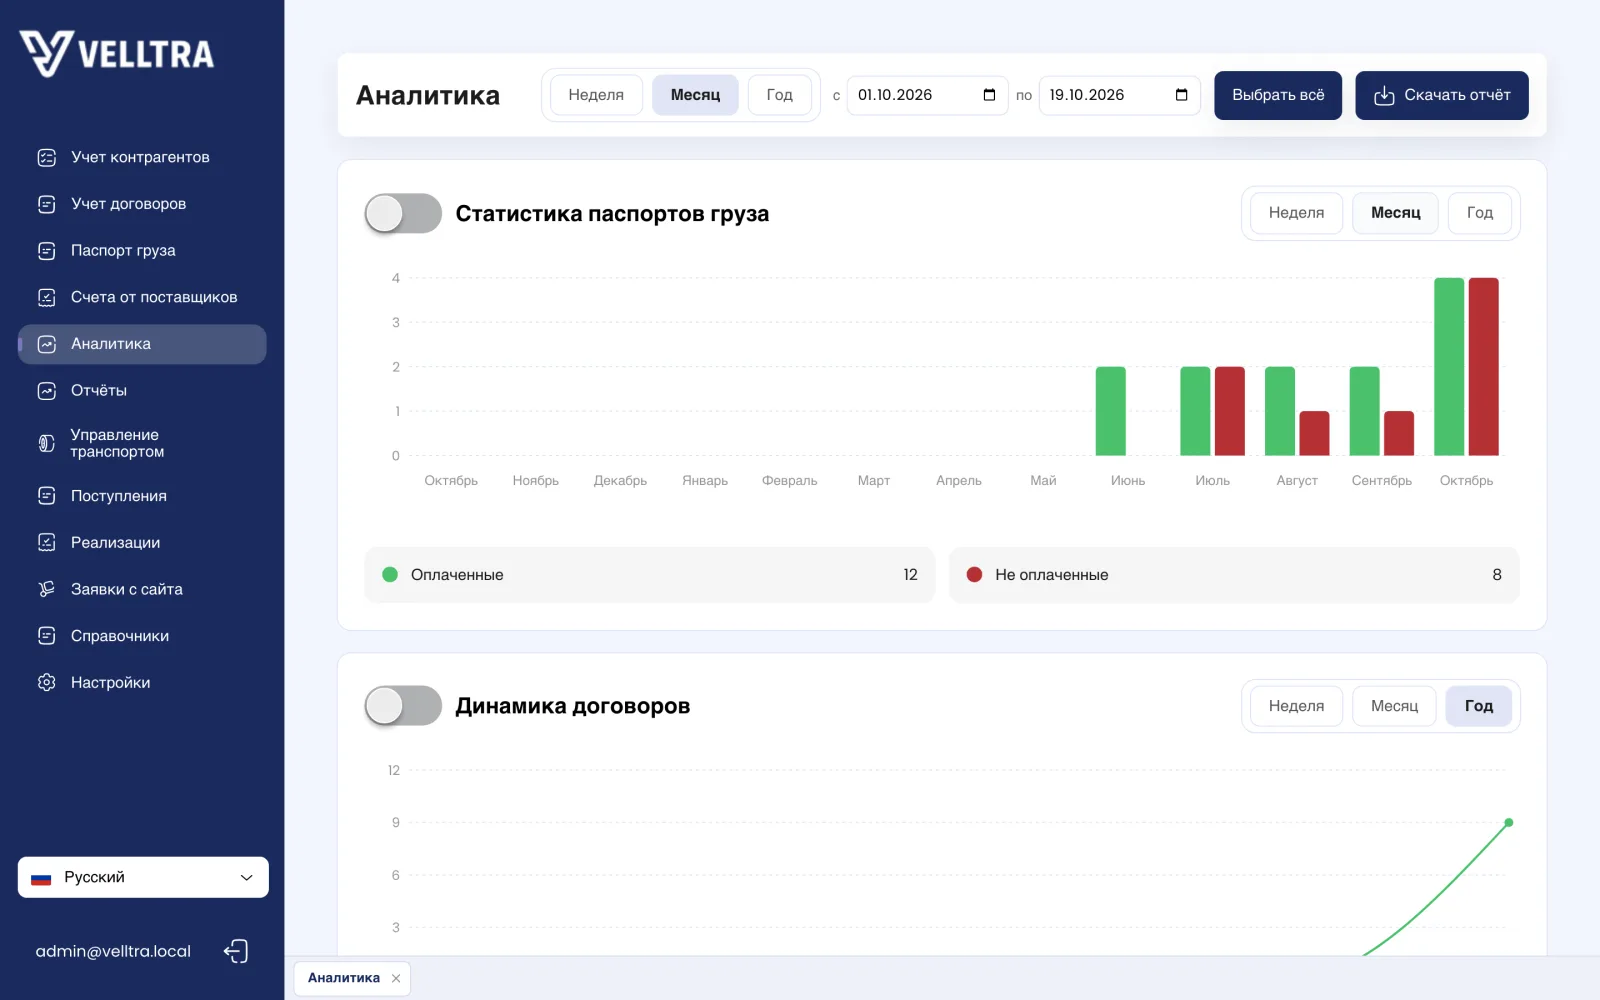This screenshot has height=1000, width=1600.
Task: Click the Отчёты sidebar icon
Action: [47, 391]
